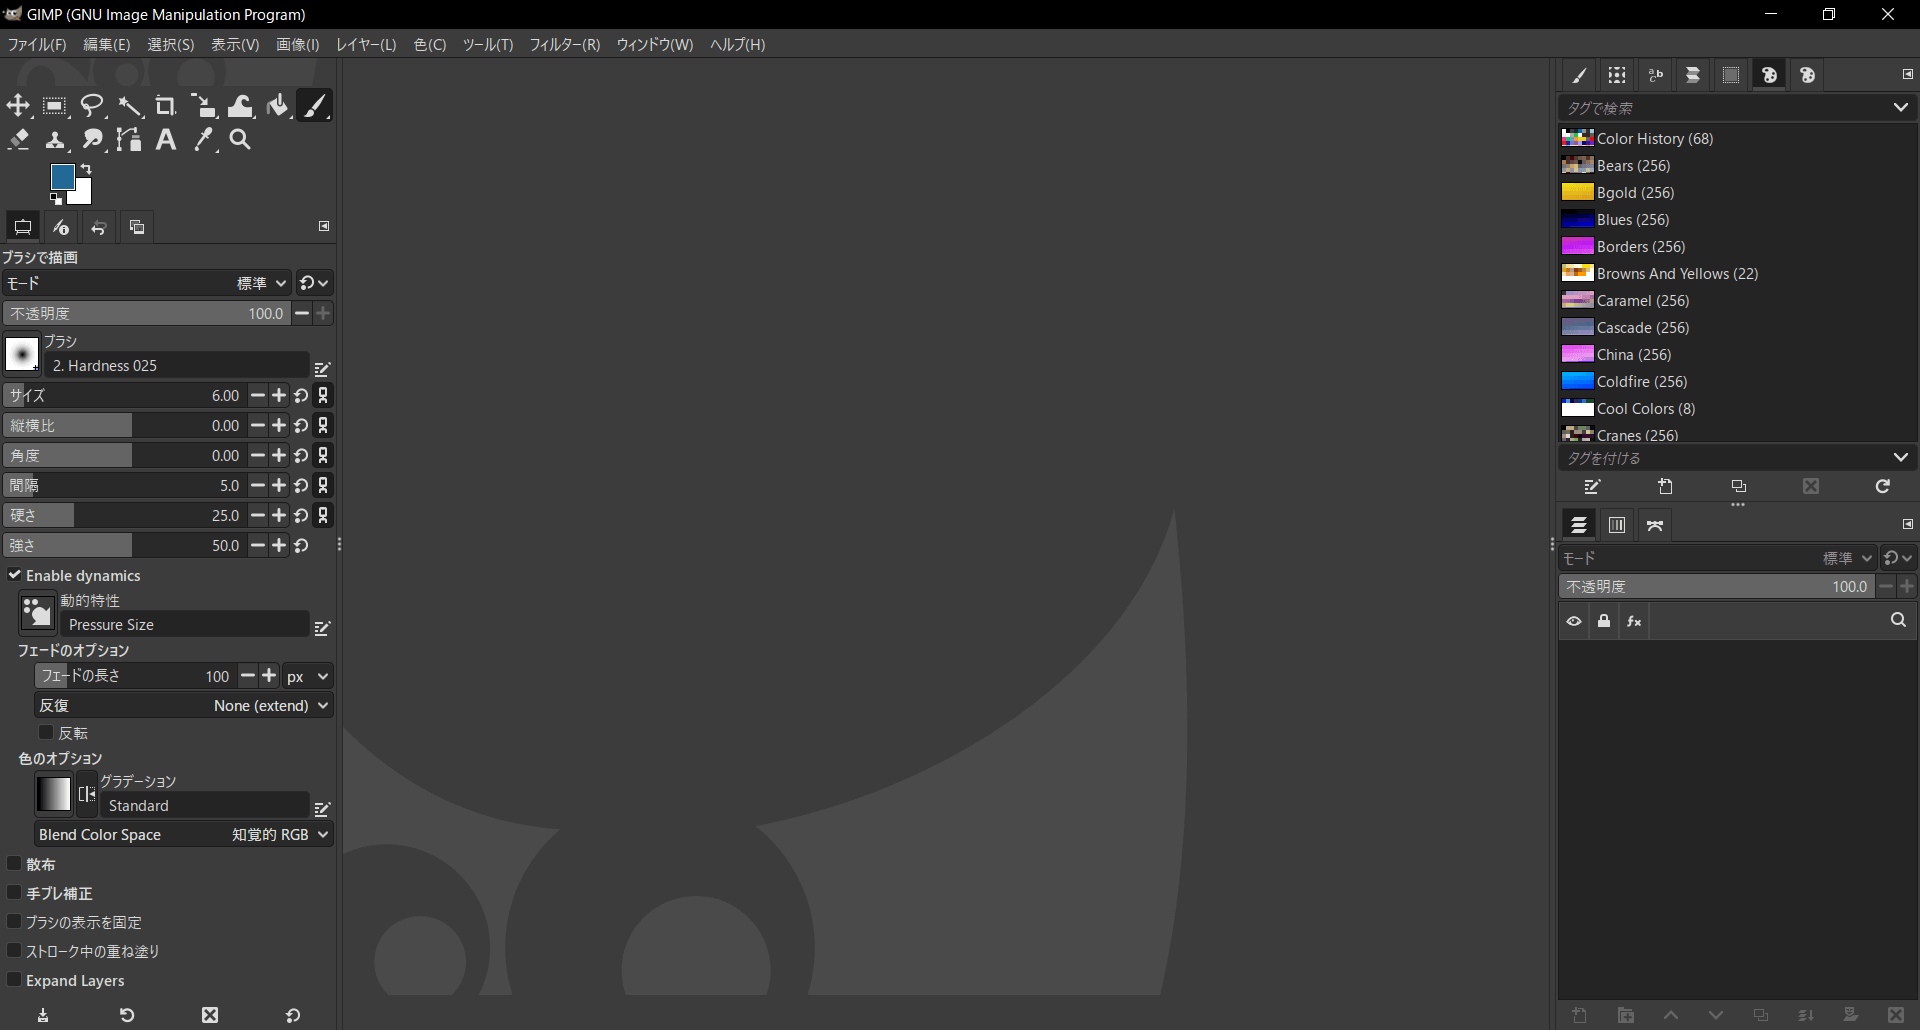Select the Clone stamp tool
Screen dimensions: 1920x1030
(55, 140)
